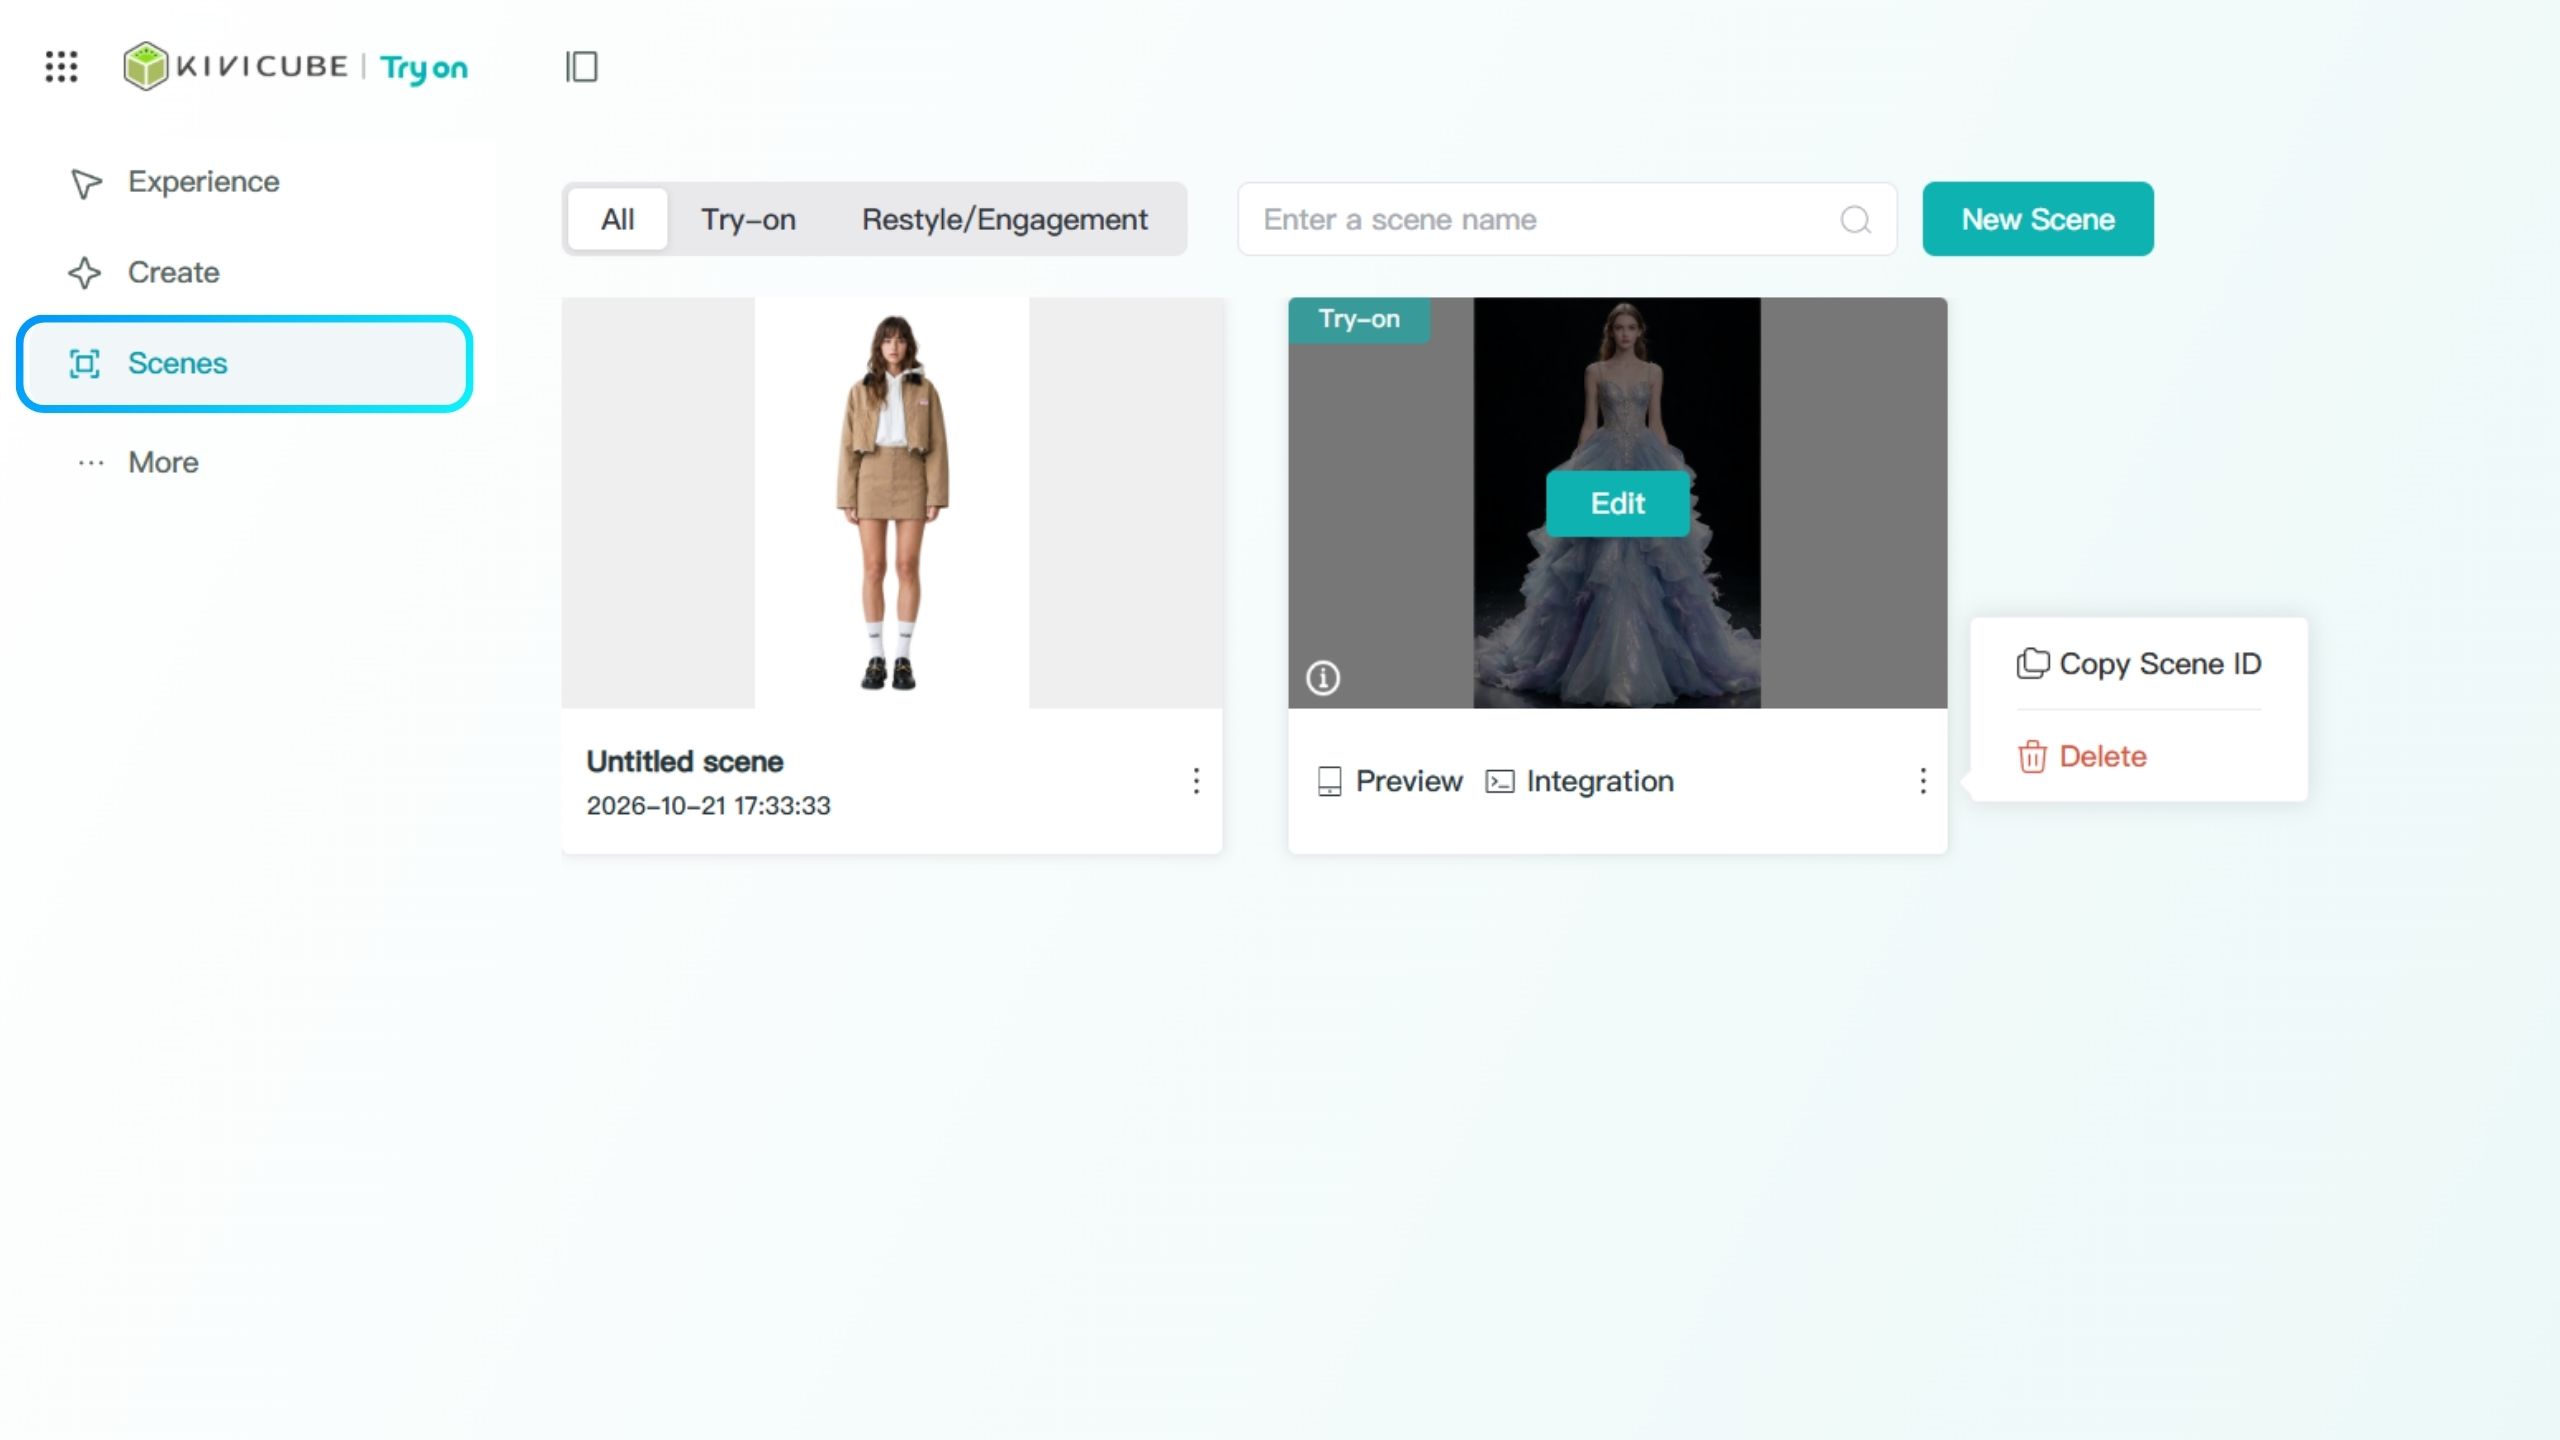This screenshot has height=1440, width=2560.
Task: Show Restyle/Engagement scenes tab
Action: point(1004,219)
